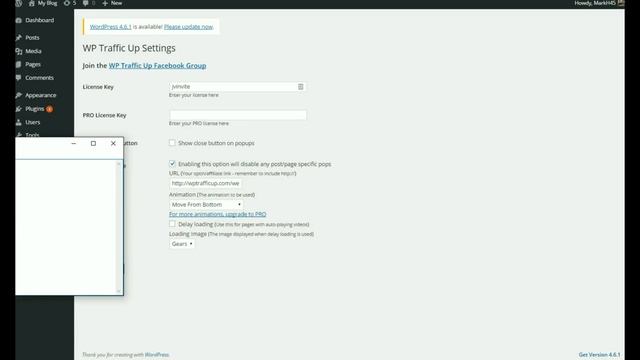Click the URL field with wptrafficup.com
640x360 pixels.
click(205, 183)
